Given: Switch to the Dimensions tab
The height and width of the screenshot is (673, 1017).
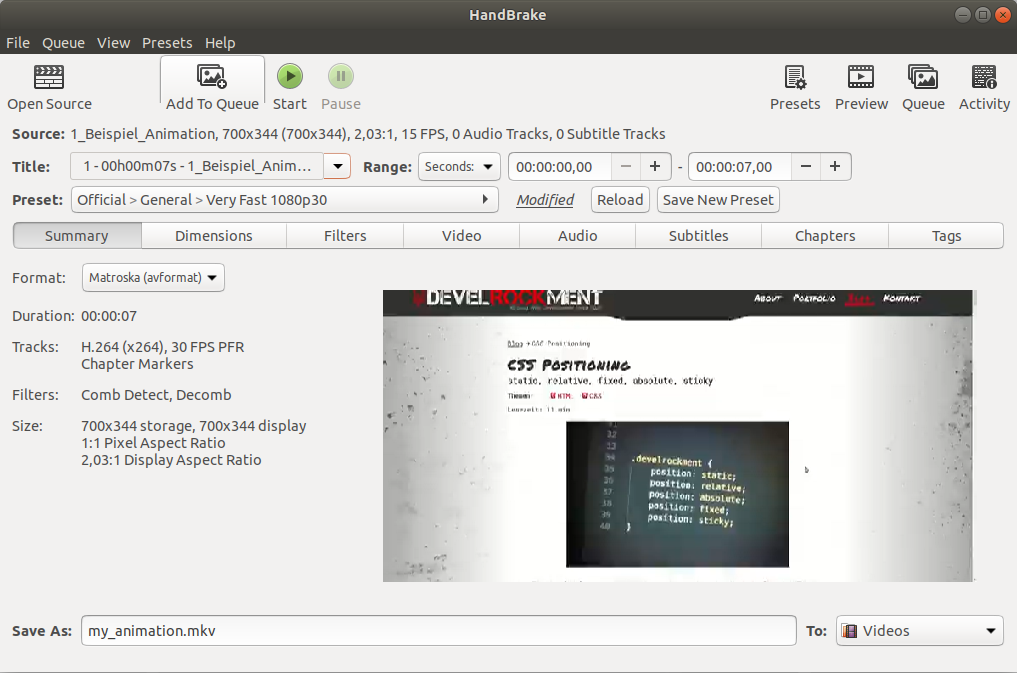Looking at the screenshot, I should pyautogui.click(x=213, y=236).
